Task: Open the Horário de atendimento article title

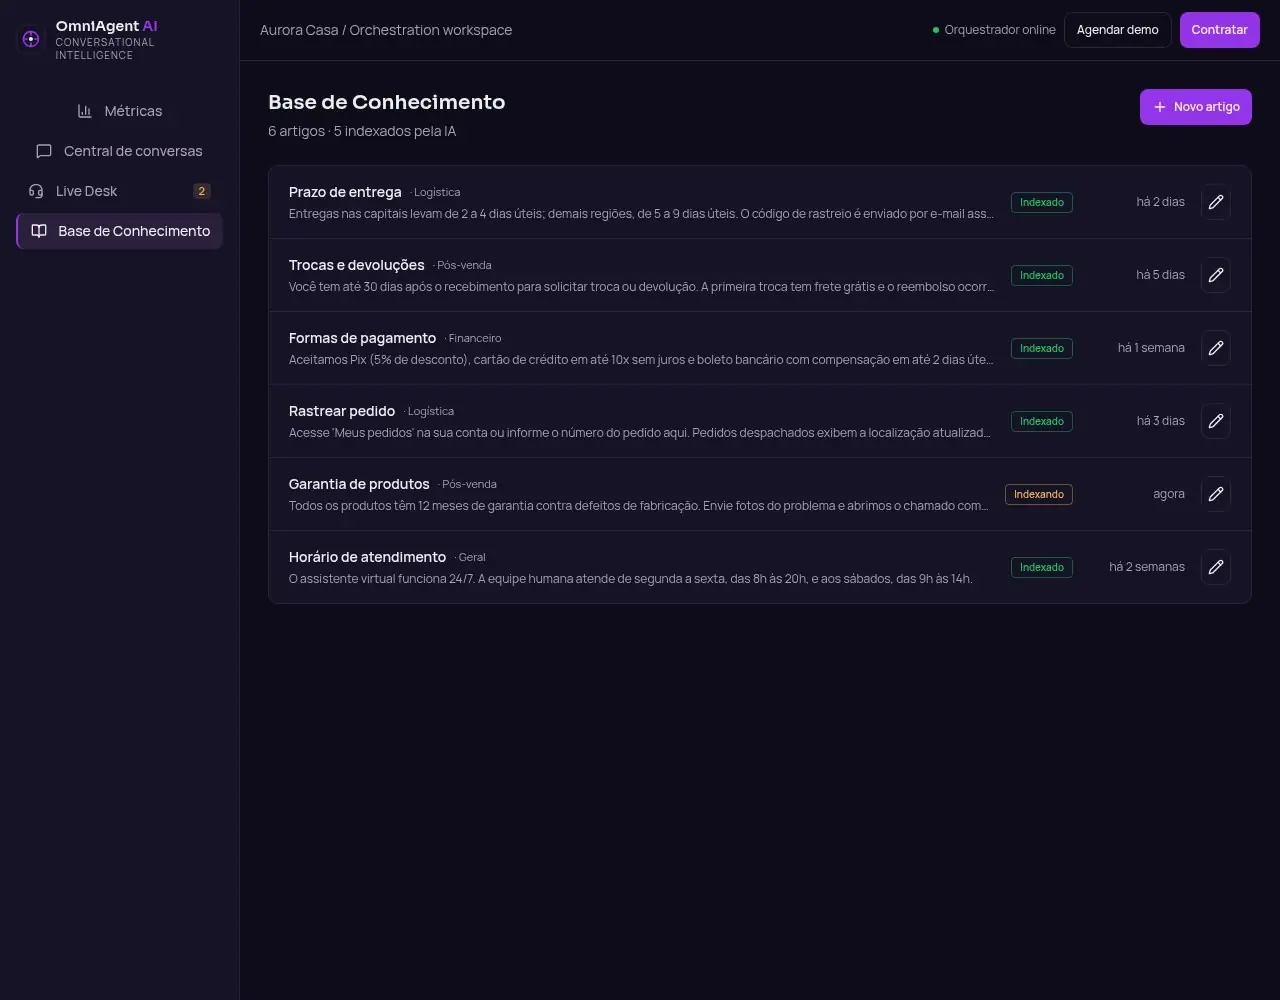Action: click(x=367, y=557)
